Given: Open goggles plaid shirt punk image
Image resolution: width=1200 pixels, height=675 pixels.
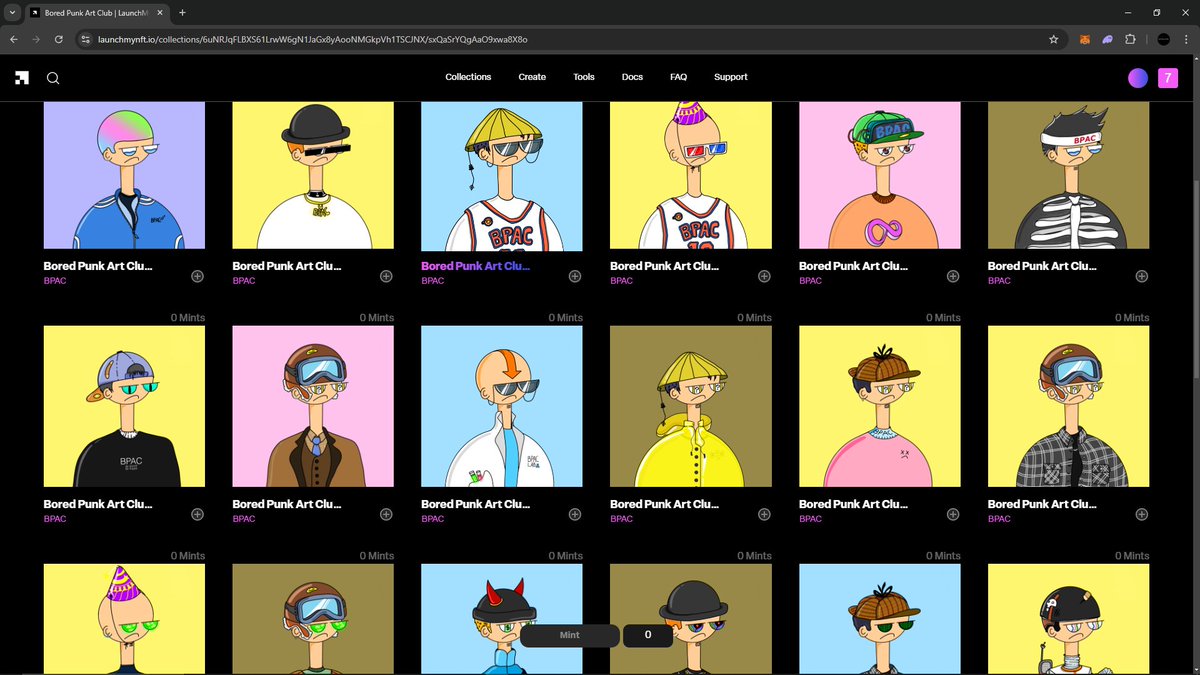Looking at the screenshot, I should pyautogui.click(x=1068, y=406).
